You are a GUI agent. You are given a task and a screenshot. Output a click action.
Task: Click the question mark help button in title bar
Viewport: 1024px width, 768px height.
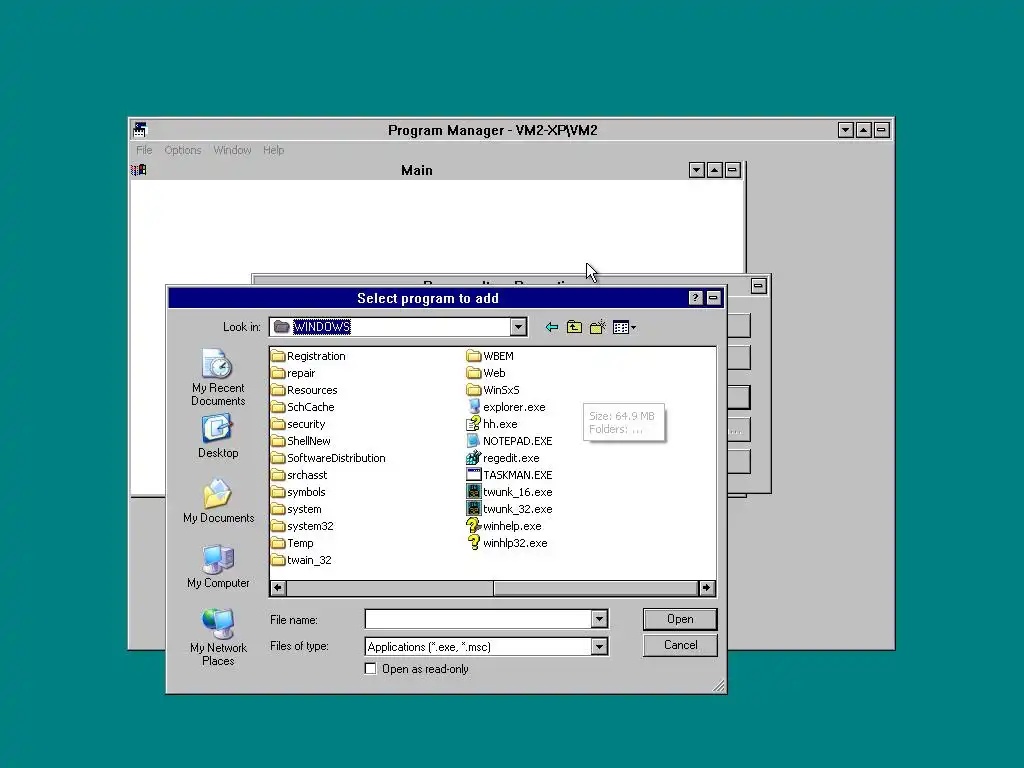696,298
